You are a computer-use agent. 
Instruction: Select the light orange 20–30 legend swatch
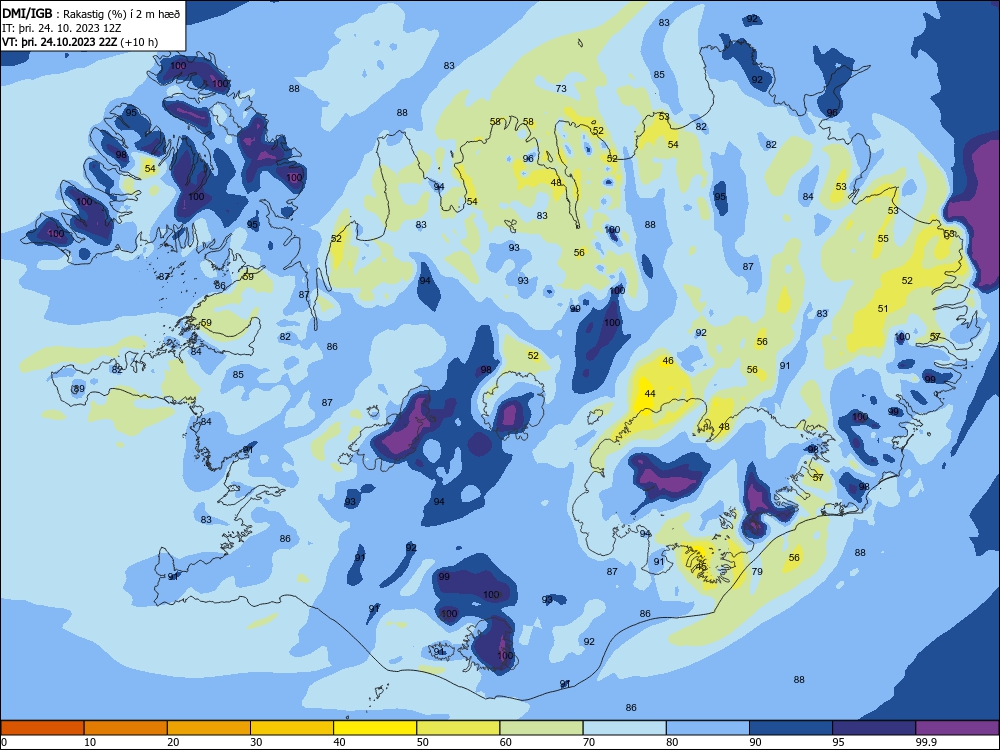tap(209, 728)
